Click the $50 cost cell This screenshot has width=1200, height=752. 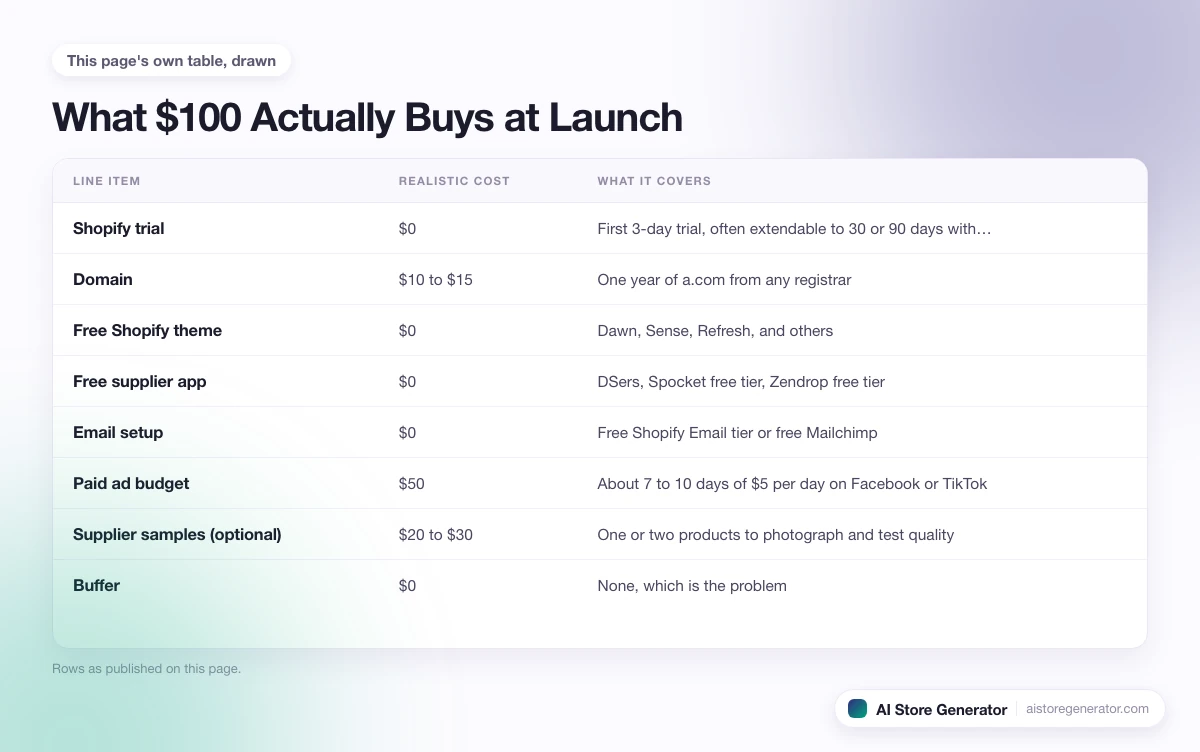click(x=411, y=483)
